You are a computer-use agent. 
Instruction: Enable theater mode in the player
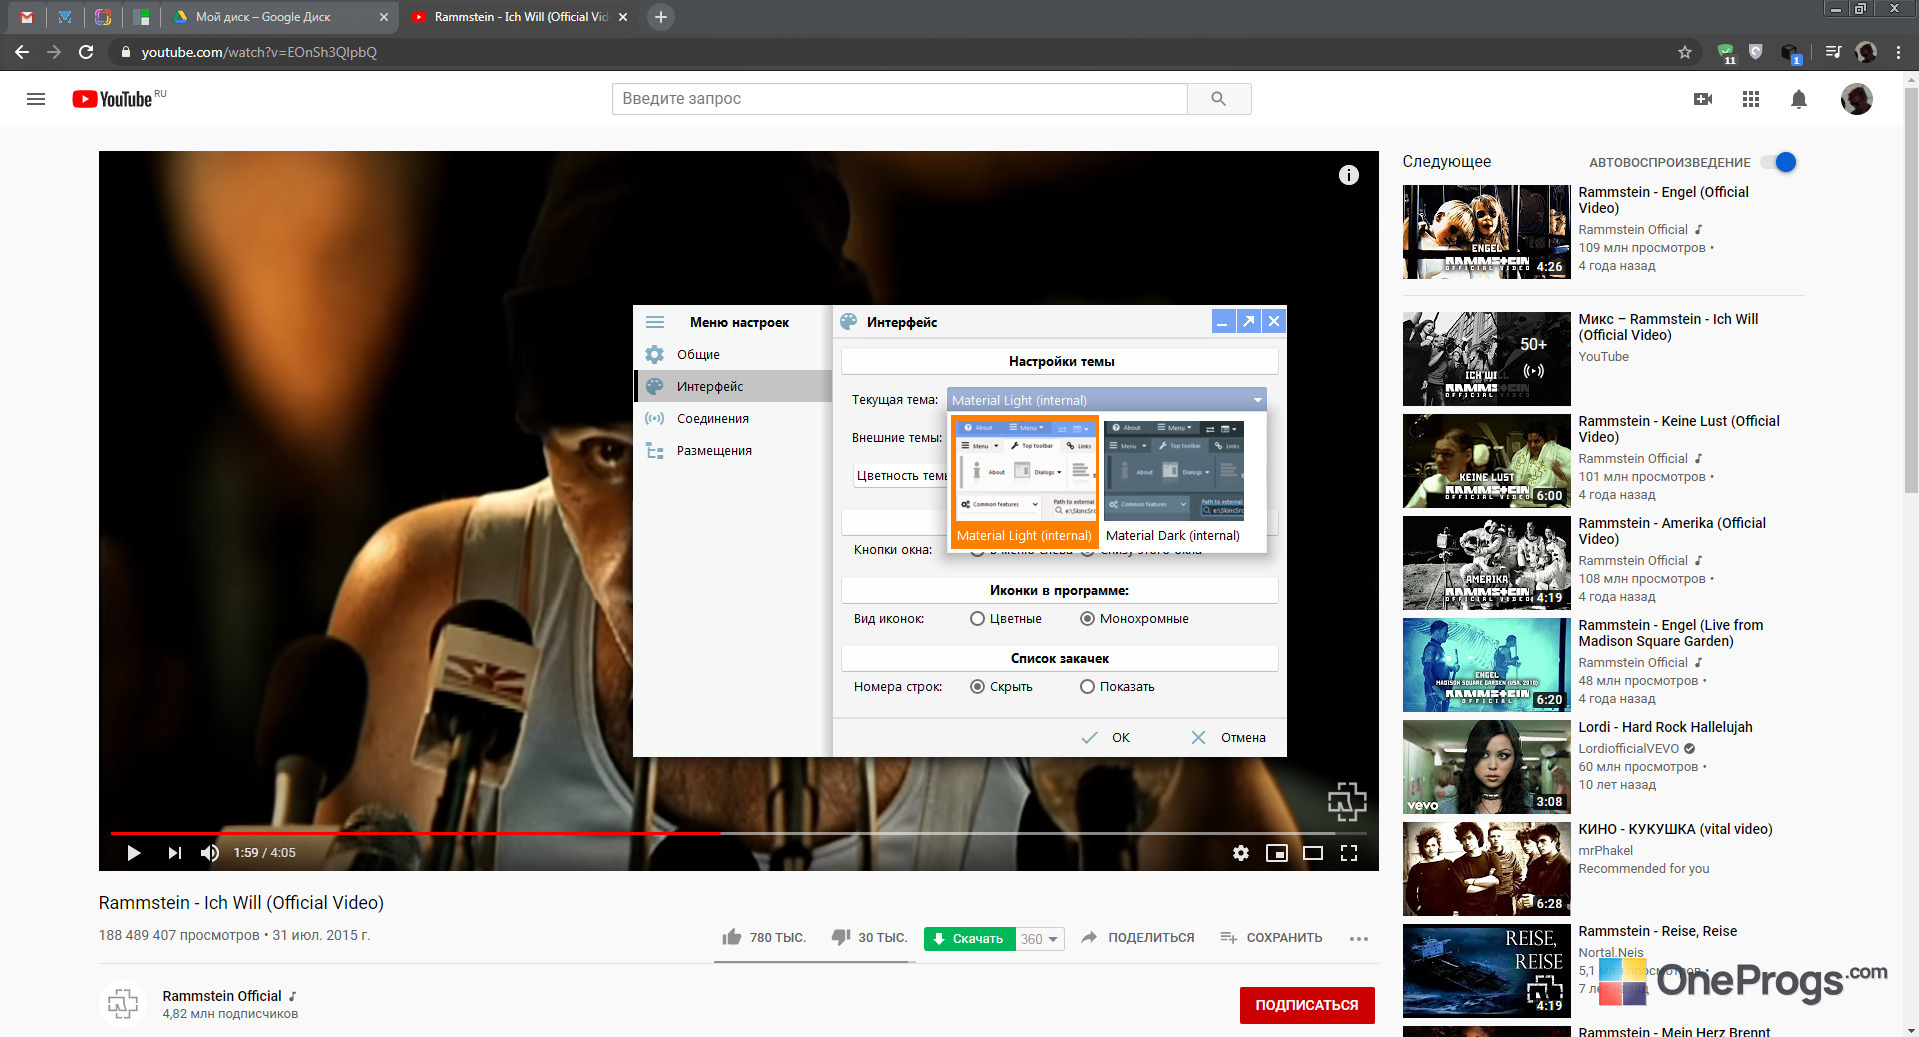click(1313, 853)
